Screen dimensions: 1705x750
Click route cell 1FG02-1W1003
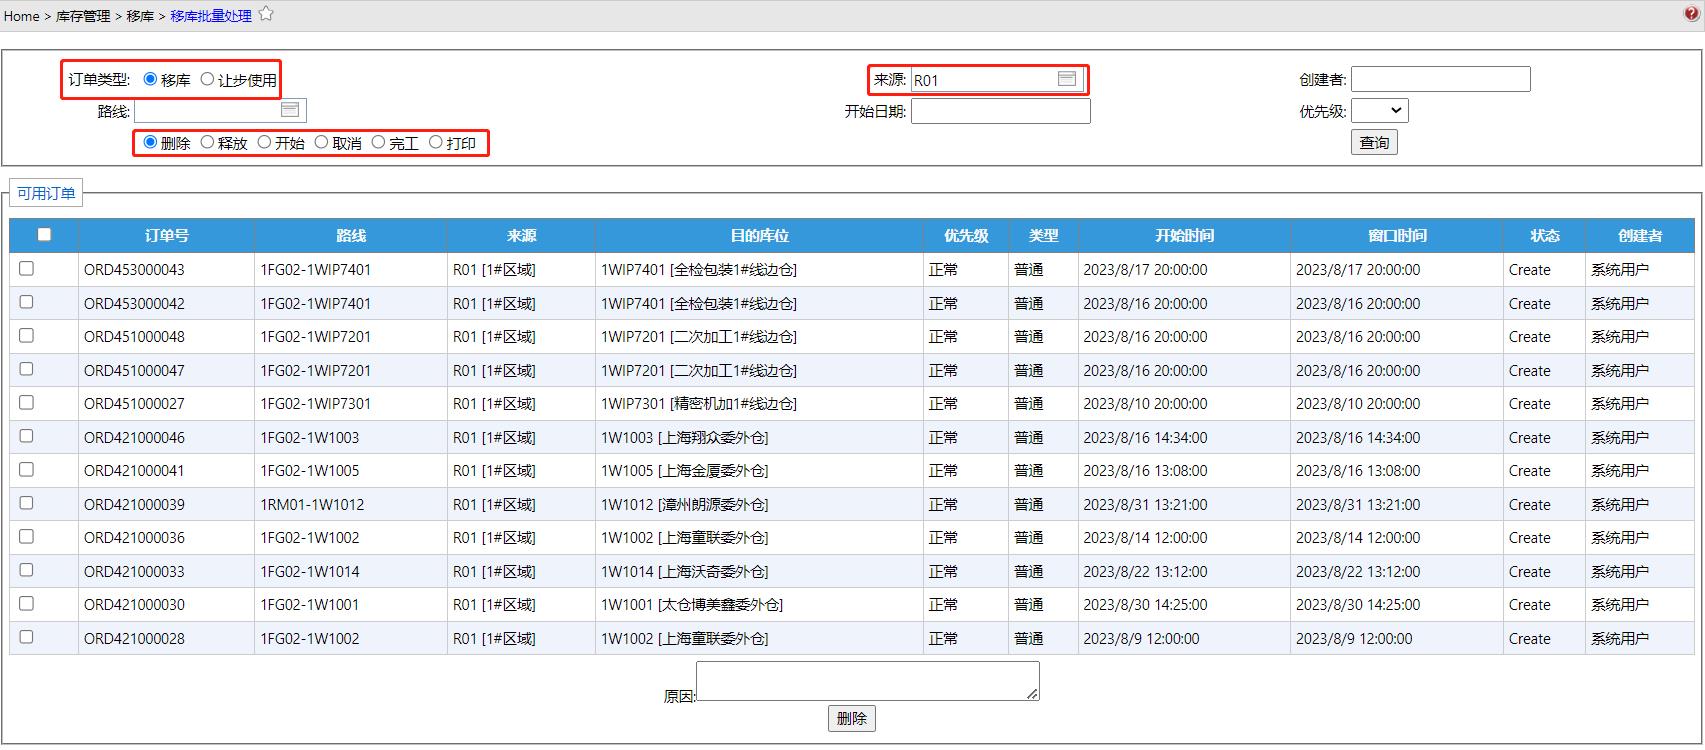[x=309, y=438]
